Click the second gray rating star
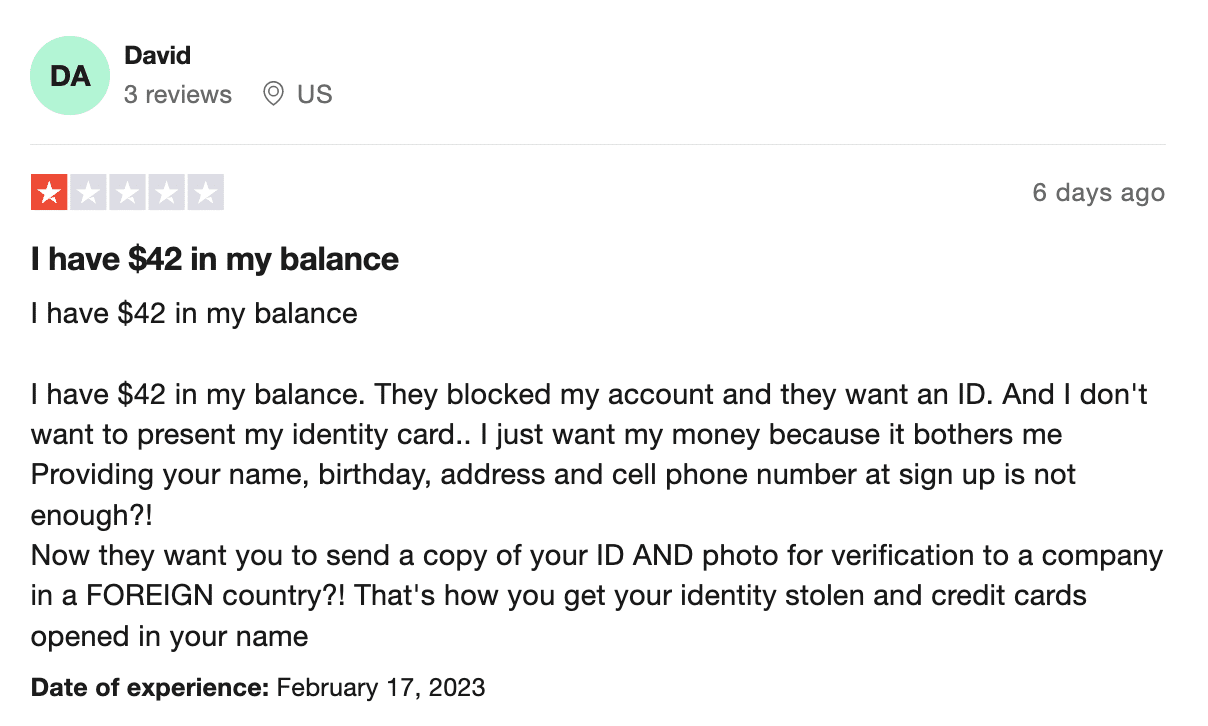The height and width of the screenshot is (726, 1208). pyautogui.click(x=88, y=192)
